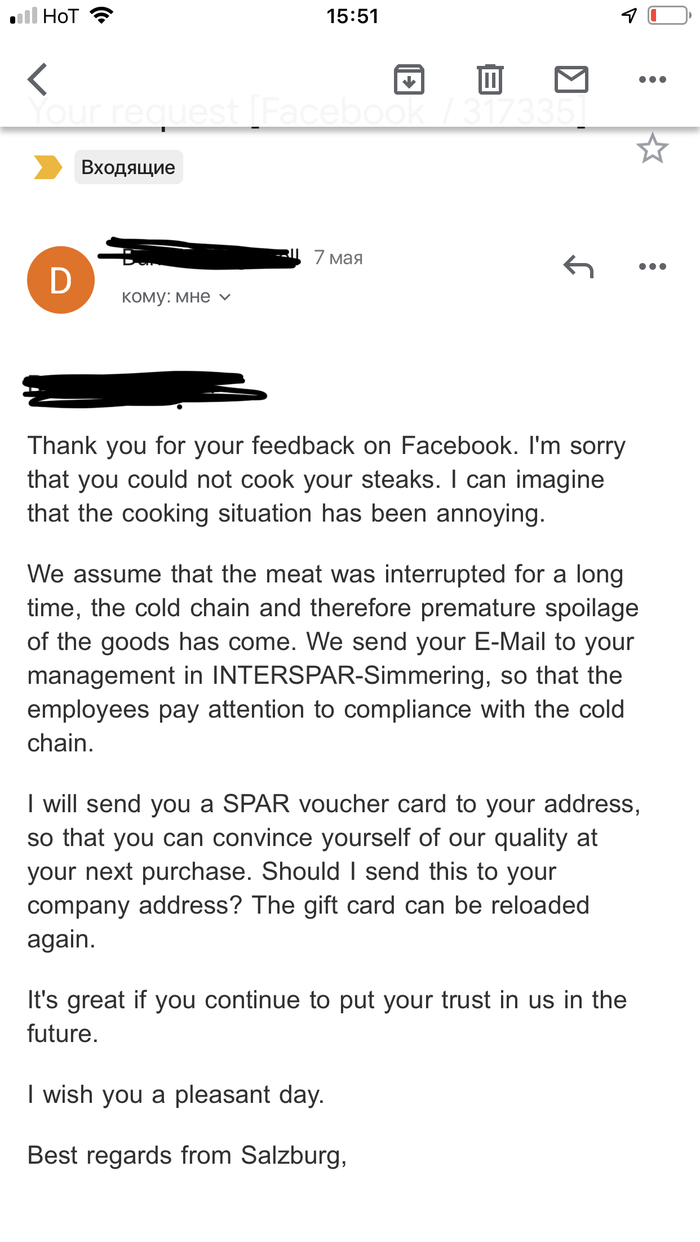
Task: Open the Входящие label
Action: [x=128, y=168]
